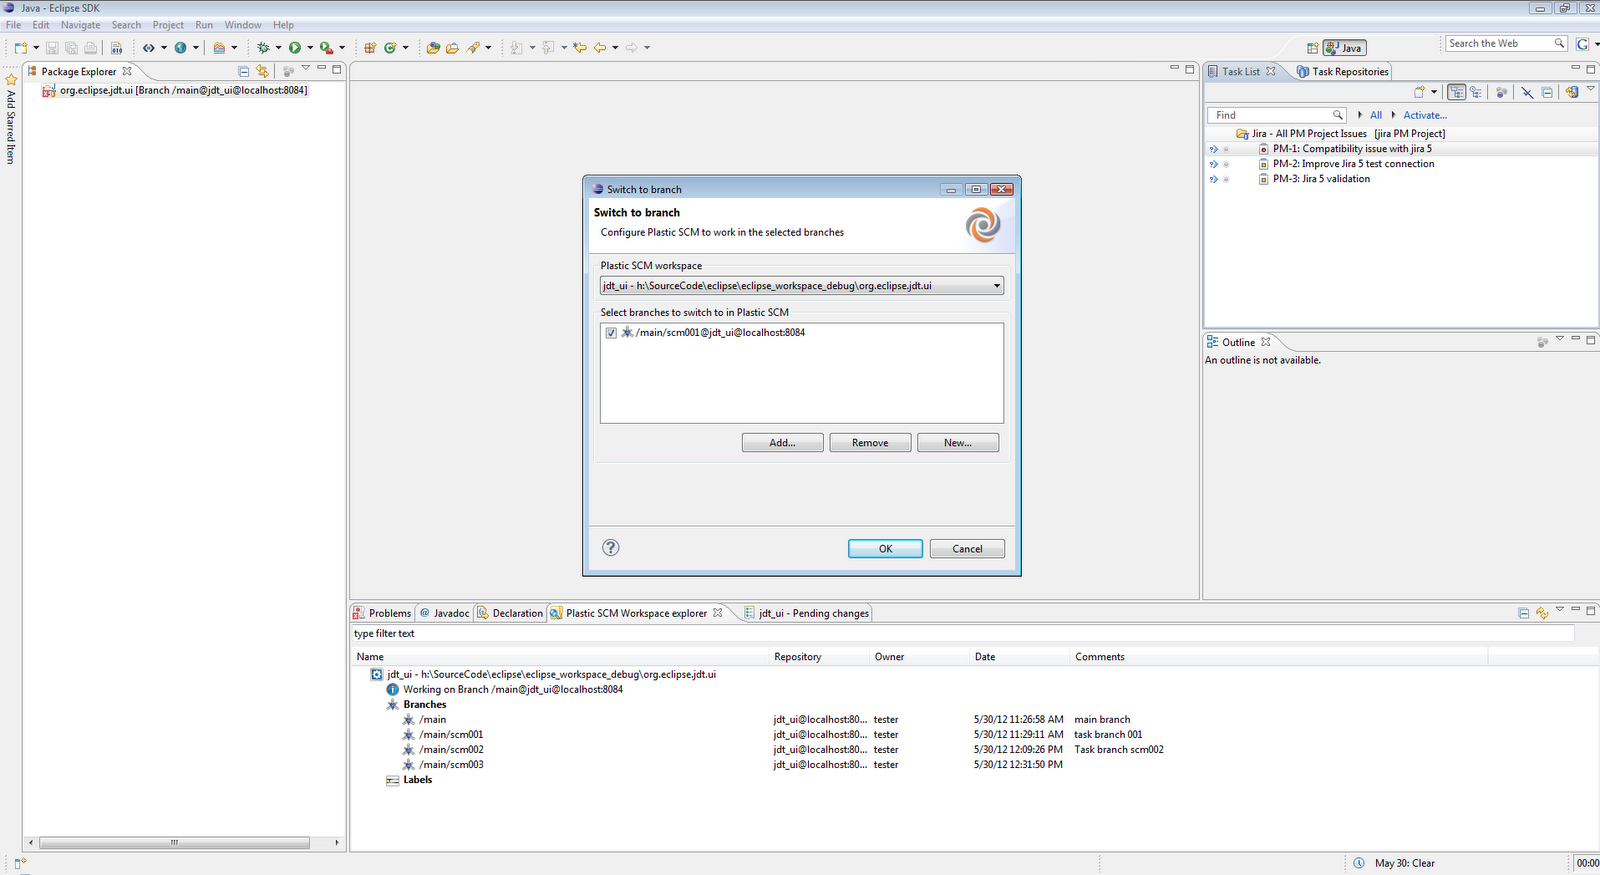This screenshot has width=1600, height=875.
Task: Click the Back navigation arrow in toolbar
Action: click(599, 47)
